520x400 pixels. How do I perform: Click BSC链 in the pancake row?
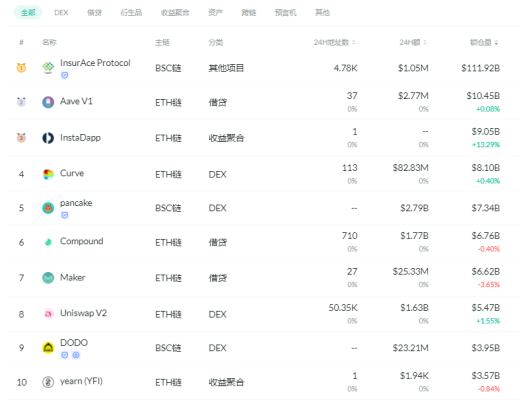(x=168, y=208)
